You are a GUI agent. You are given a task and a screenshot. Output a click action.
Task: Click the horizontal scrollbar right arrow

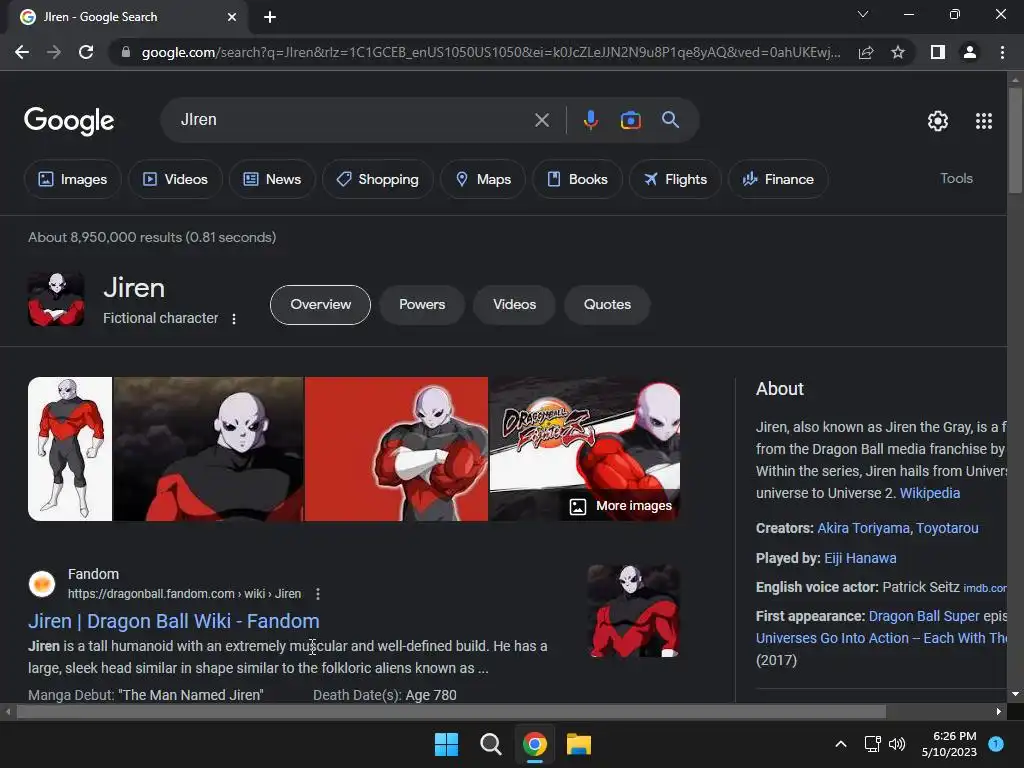tap(999, 712)
